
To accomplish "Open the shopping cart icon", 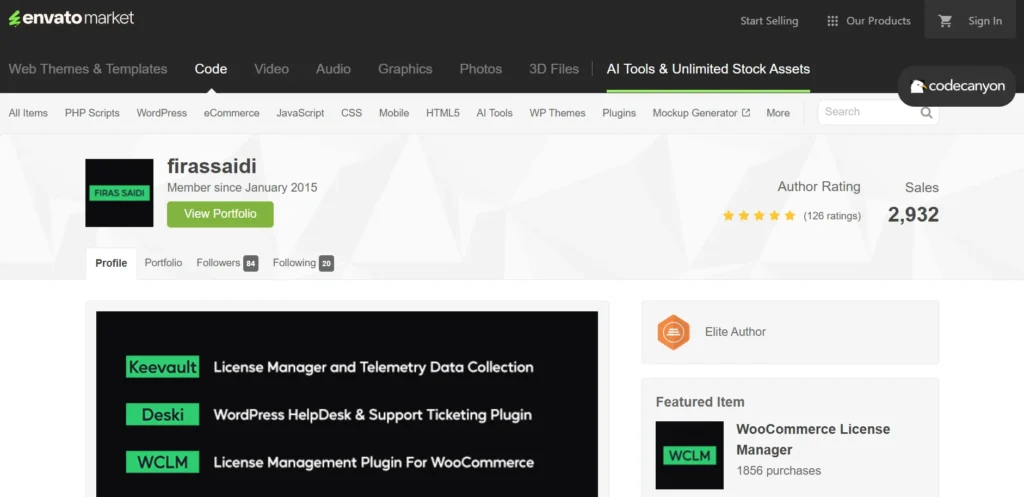I will pyautogui.click(x=945, y=21).
